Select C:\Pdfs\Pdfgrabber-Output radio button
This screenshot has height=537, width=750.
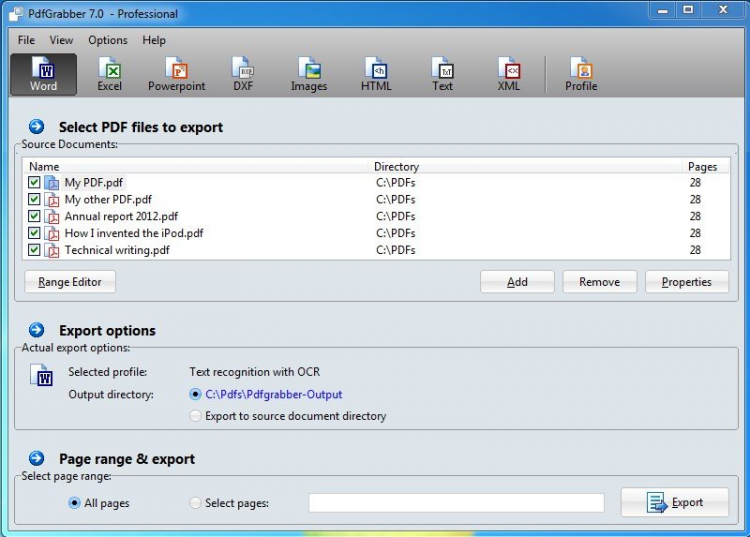[x=195, y=395]
